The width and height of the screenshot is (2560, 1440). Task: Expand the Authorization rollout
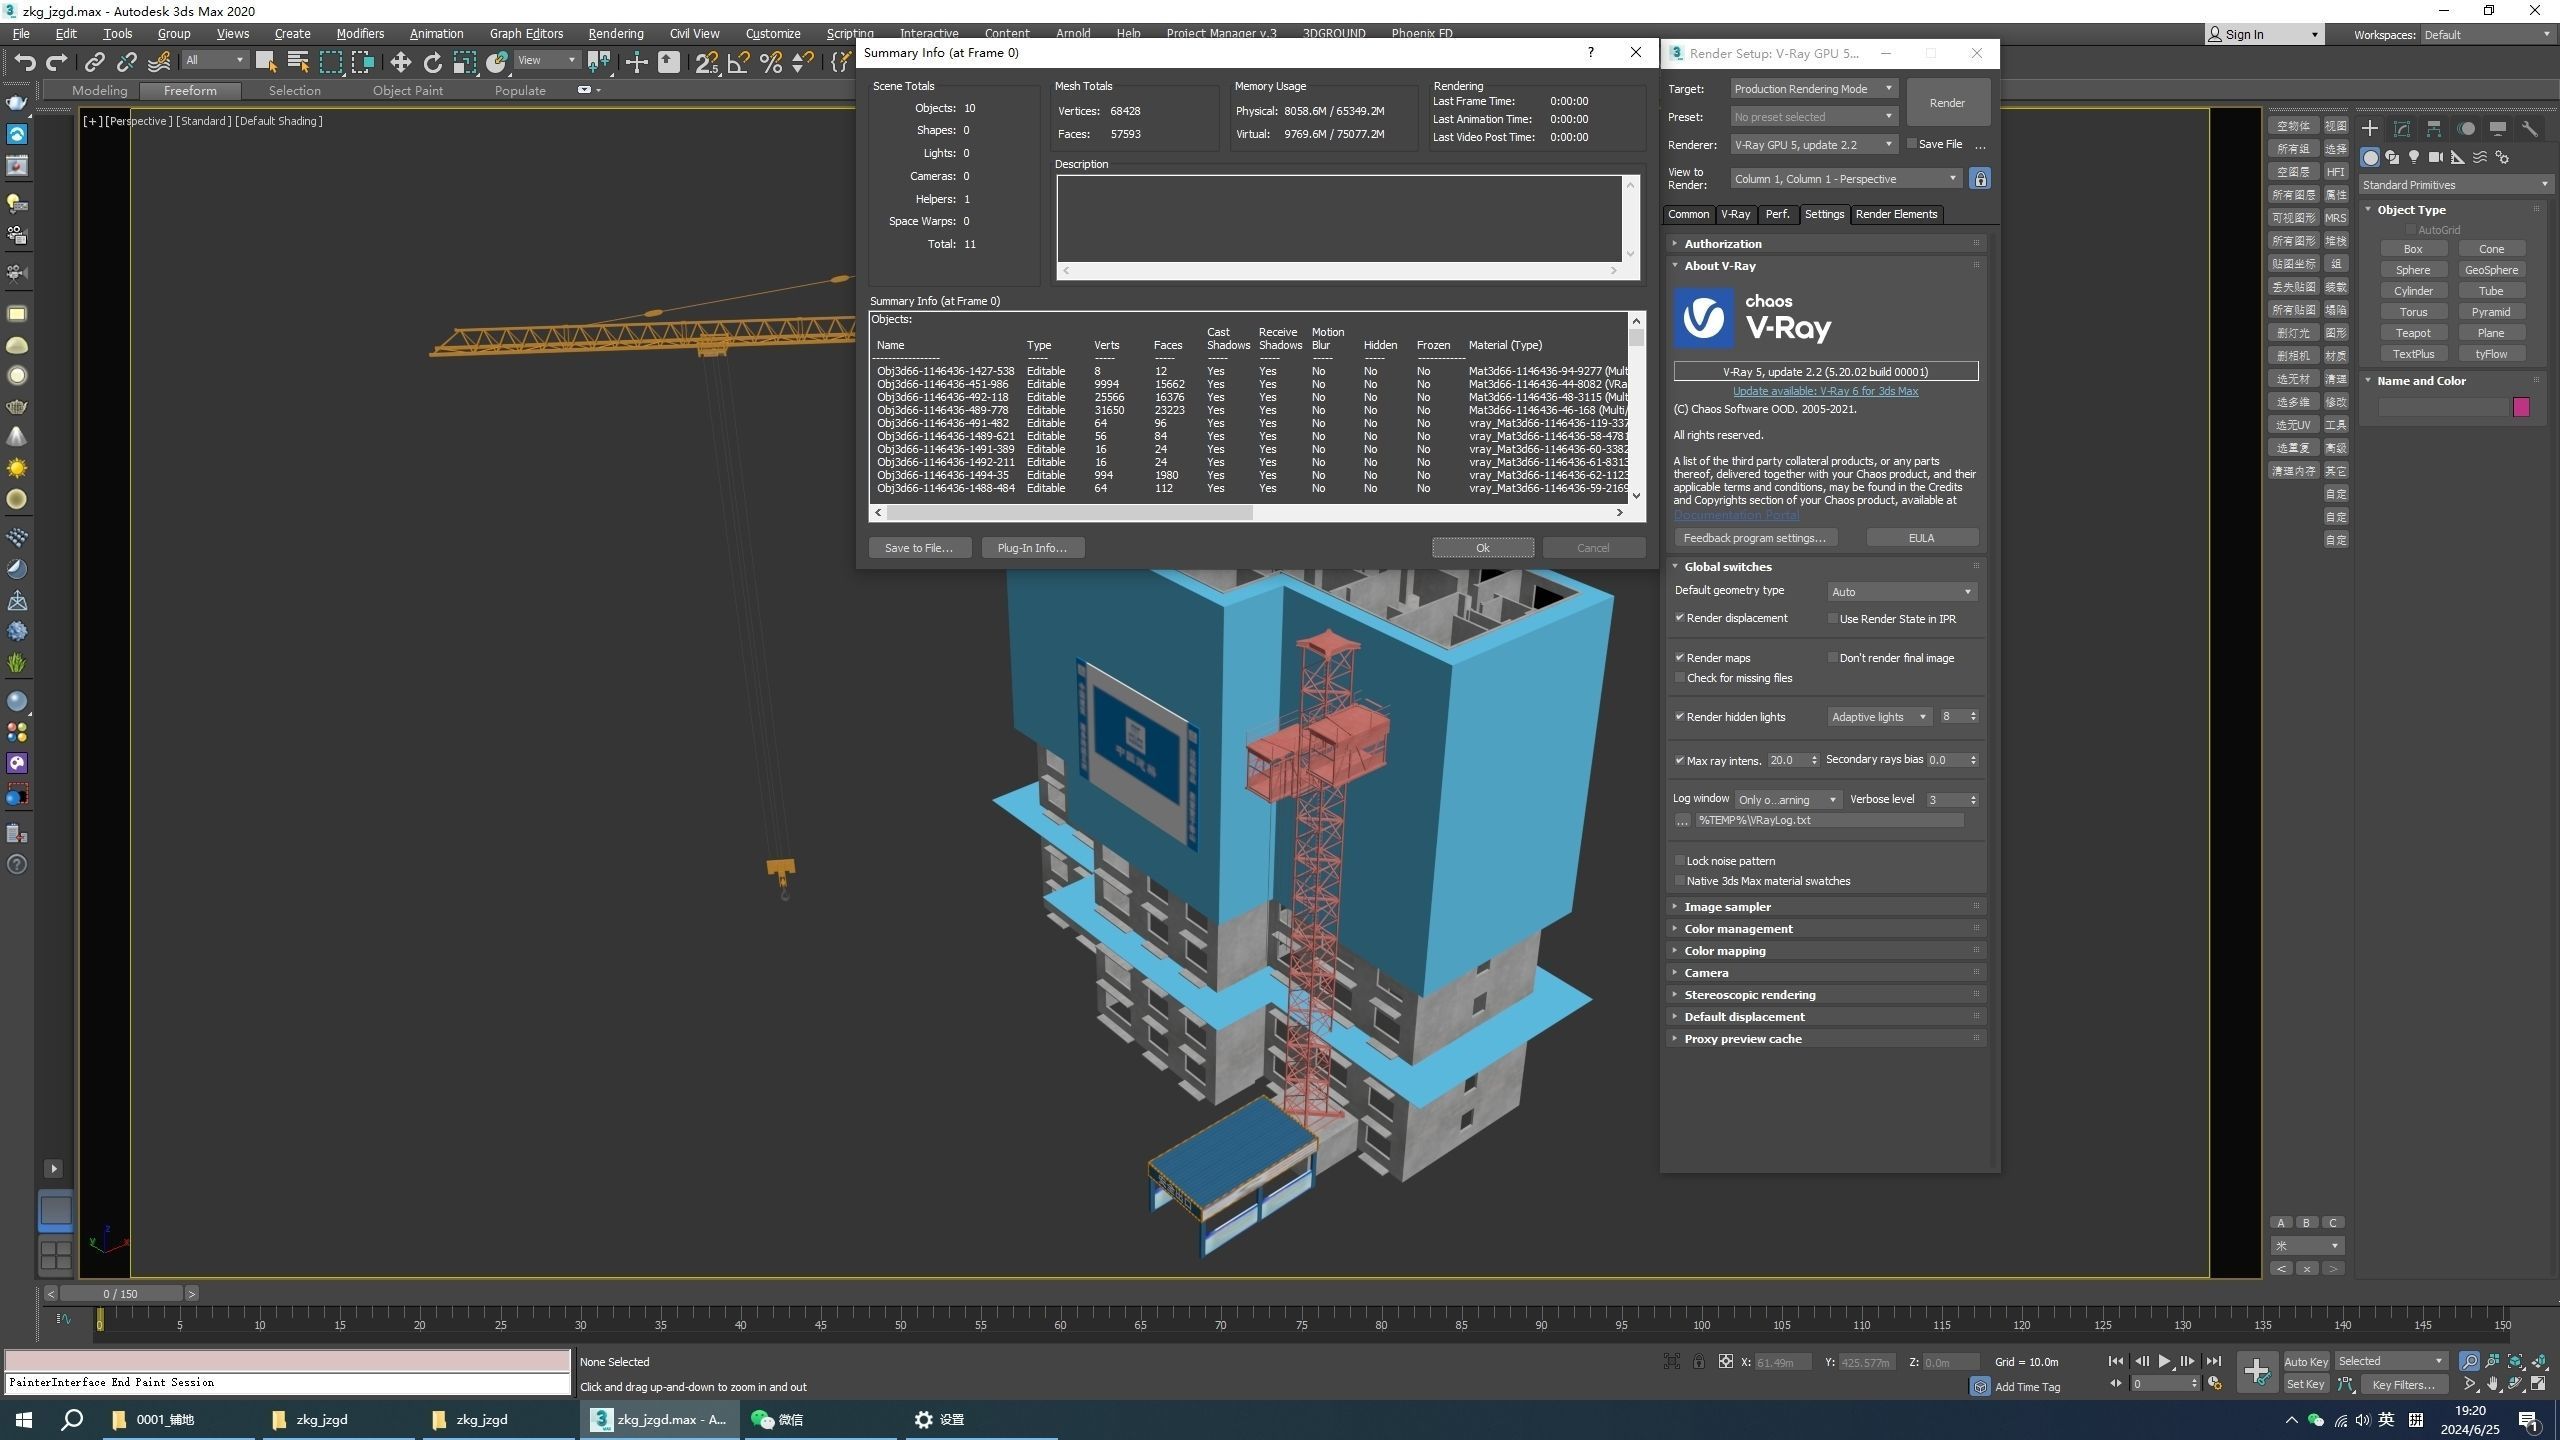pyautogui.click(x=1826, y=244)
